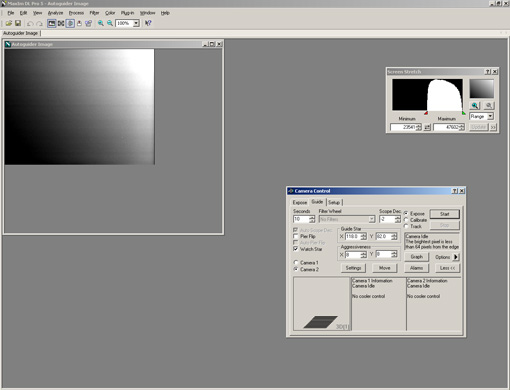Open the Range dropdown in Screen Stretch
The image size is (510, 390).
490,116
